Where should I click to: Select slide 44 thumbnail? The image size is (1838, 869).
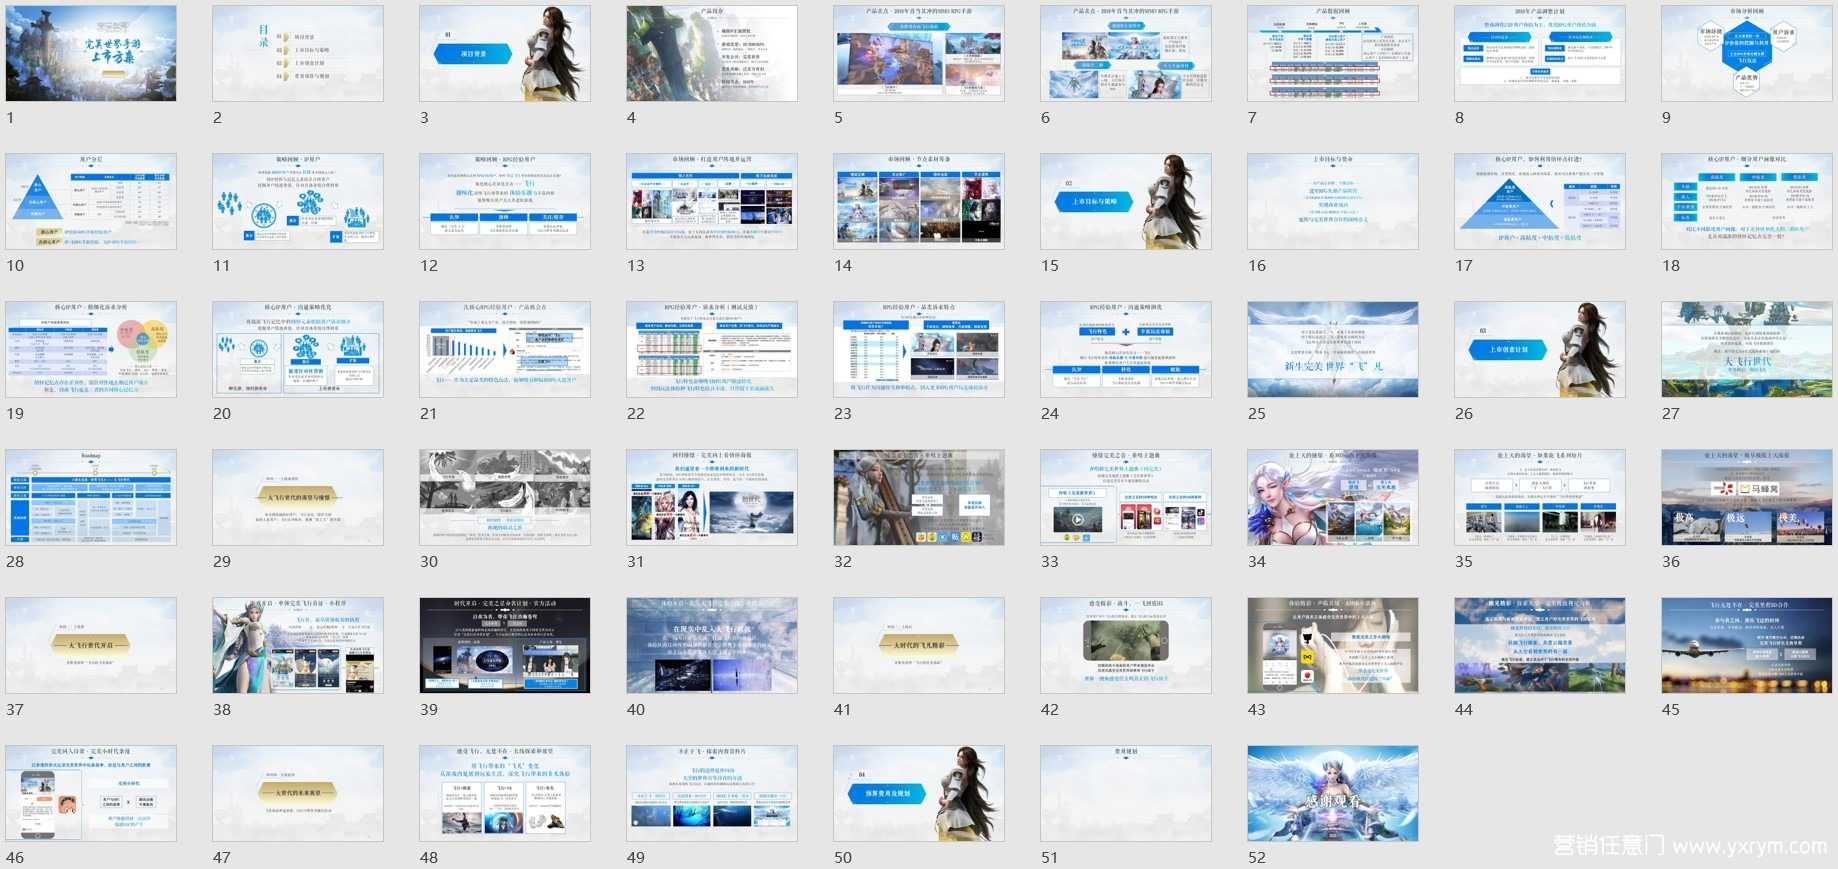(1540, 645)
